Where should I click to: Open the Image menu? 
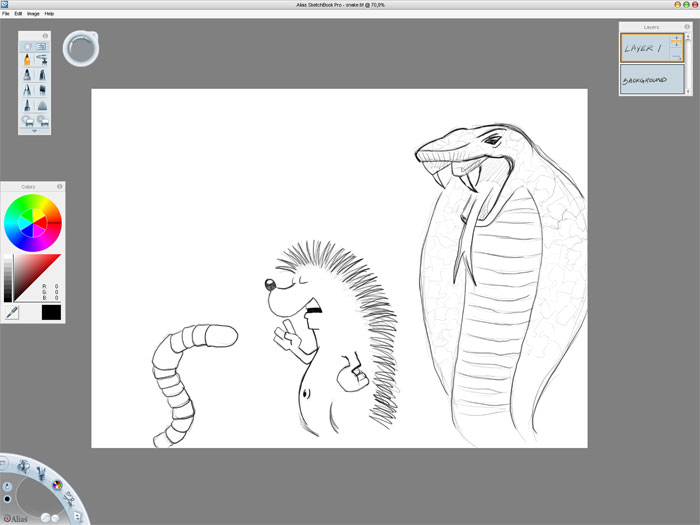pyautogui.click(x=33, y=14)
